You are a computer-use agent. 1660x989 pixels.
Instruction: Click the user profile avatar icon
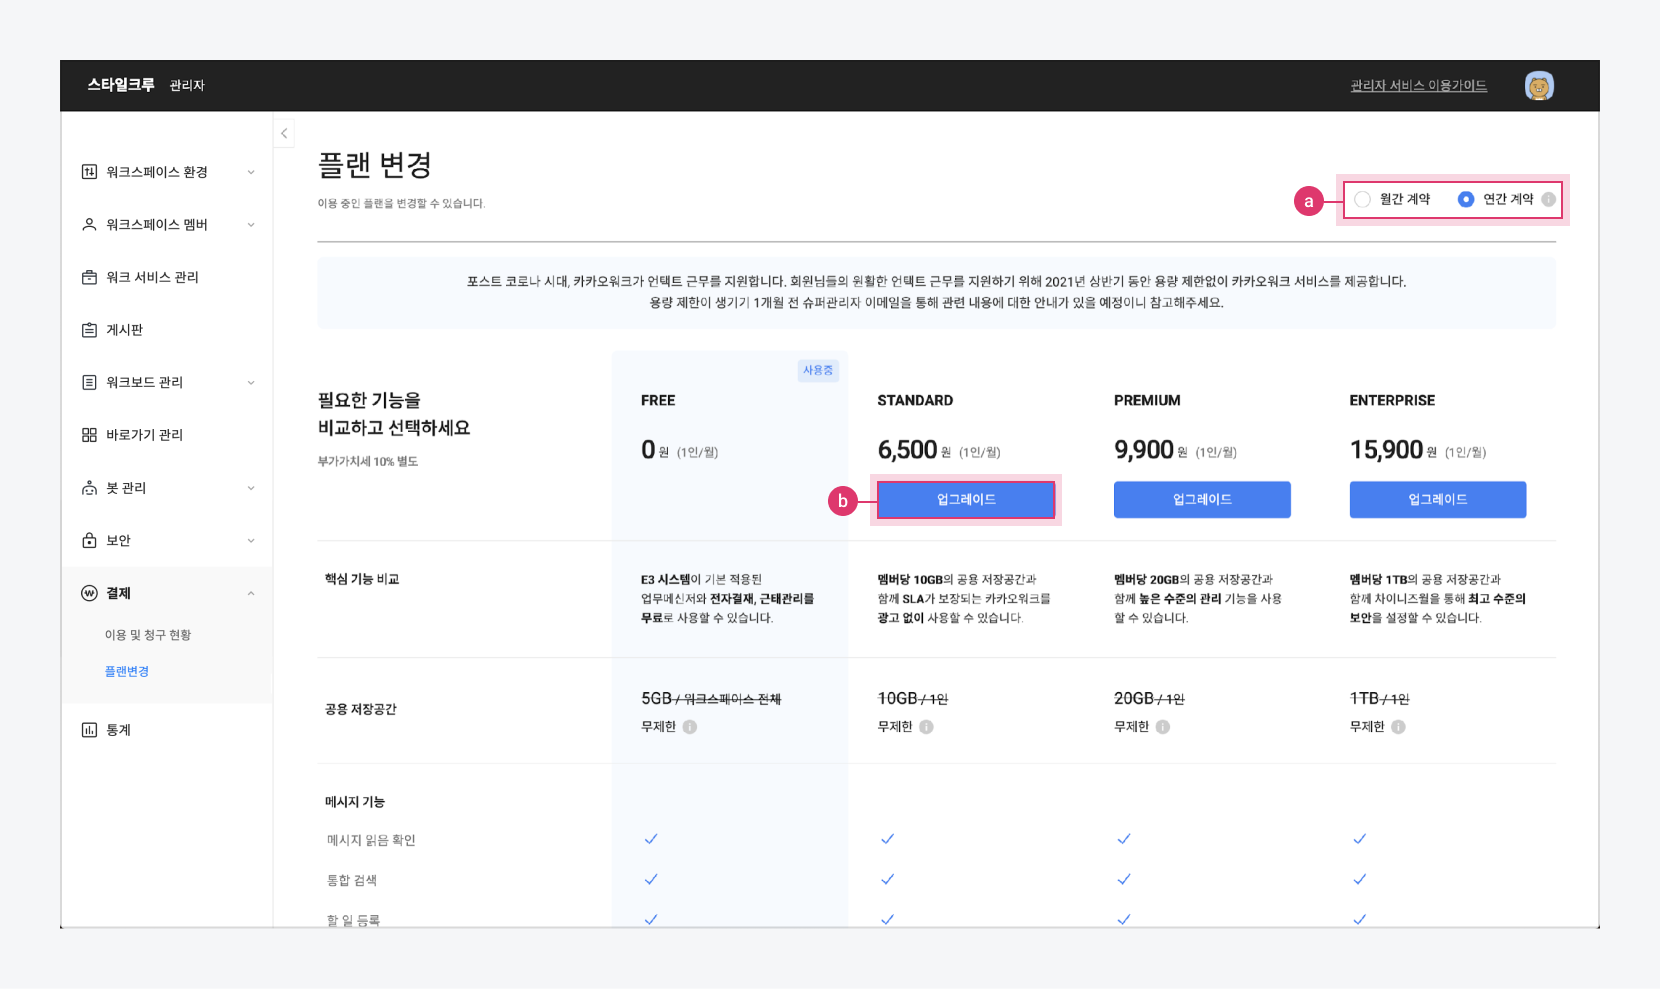1538,86
